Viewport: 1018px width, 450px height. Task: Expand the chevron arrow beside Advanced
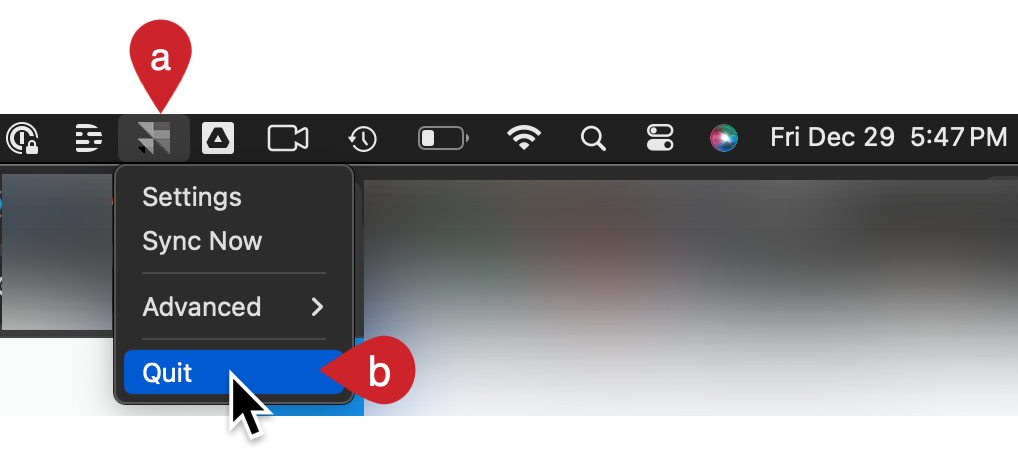click(x=317, y=306)
